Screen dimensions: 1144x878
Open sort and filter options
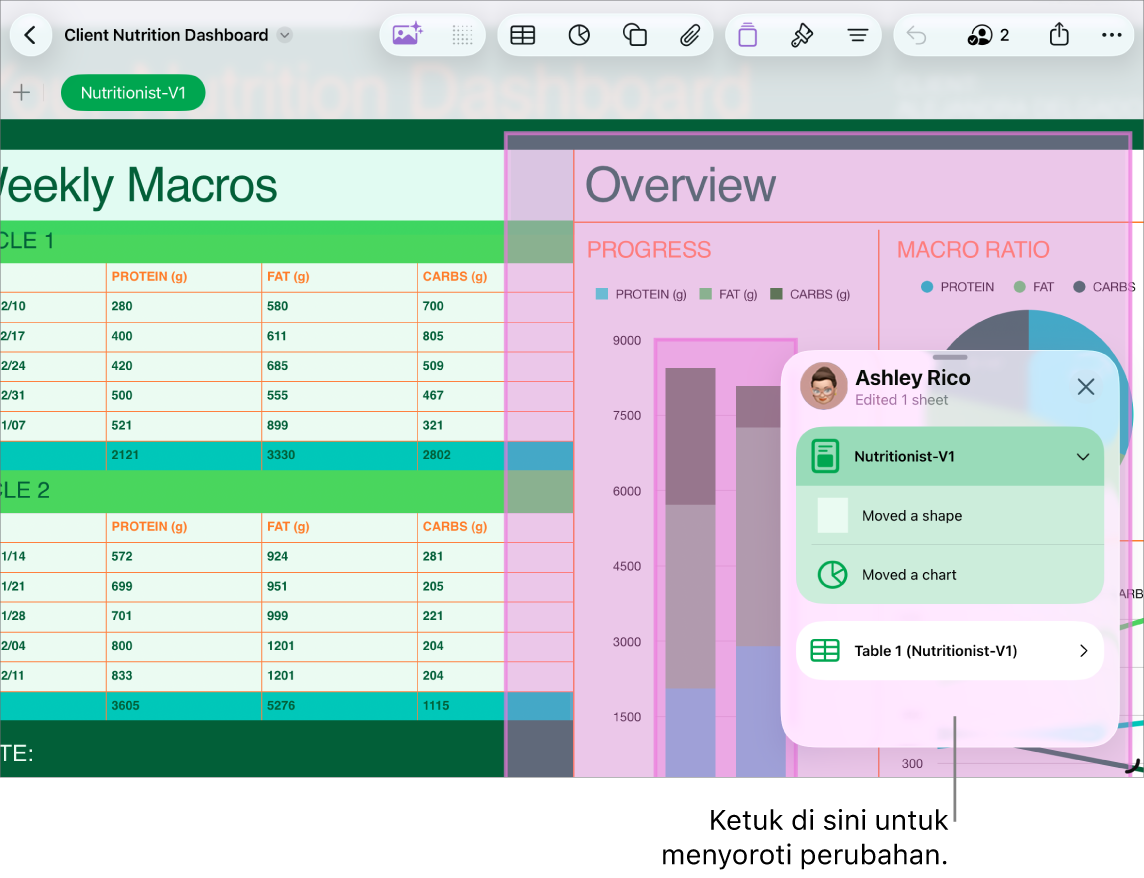point(858,35)
